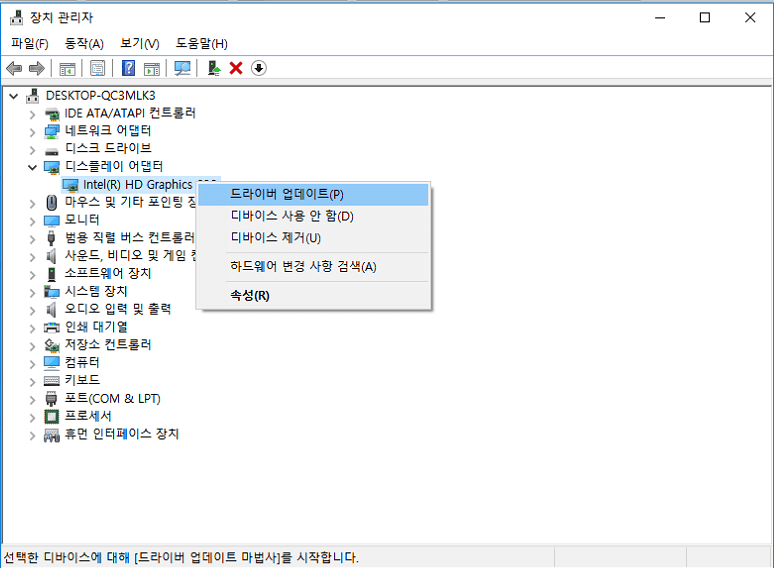The width and height of the screenshot is (774, 568).
Task: Choose 디바이스 사용 안 함(D)
Action: click(313, 216)
